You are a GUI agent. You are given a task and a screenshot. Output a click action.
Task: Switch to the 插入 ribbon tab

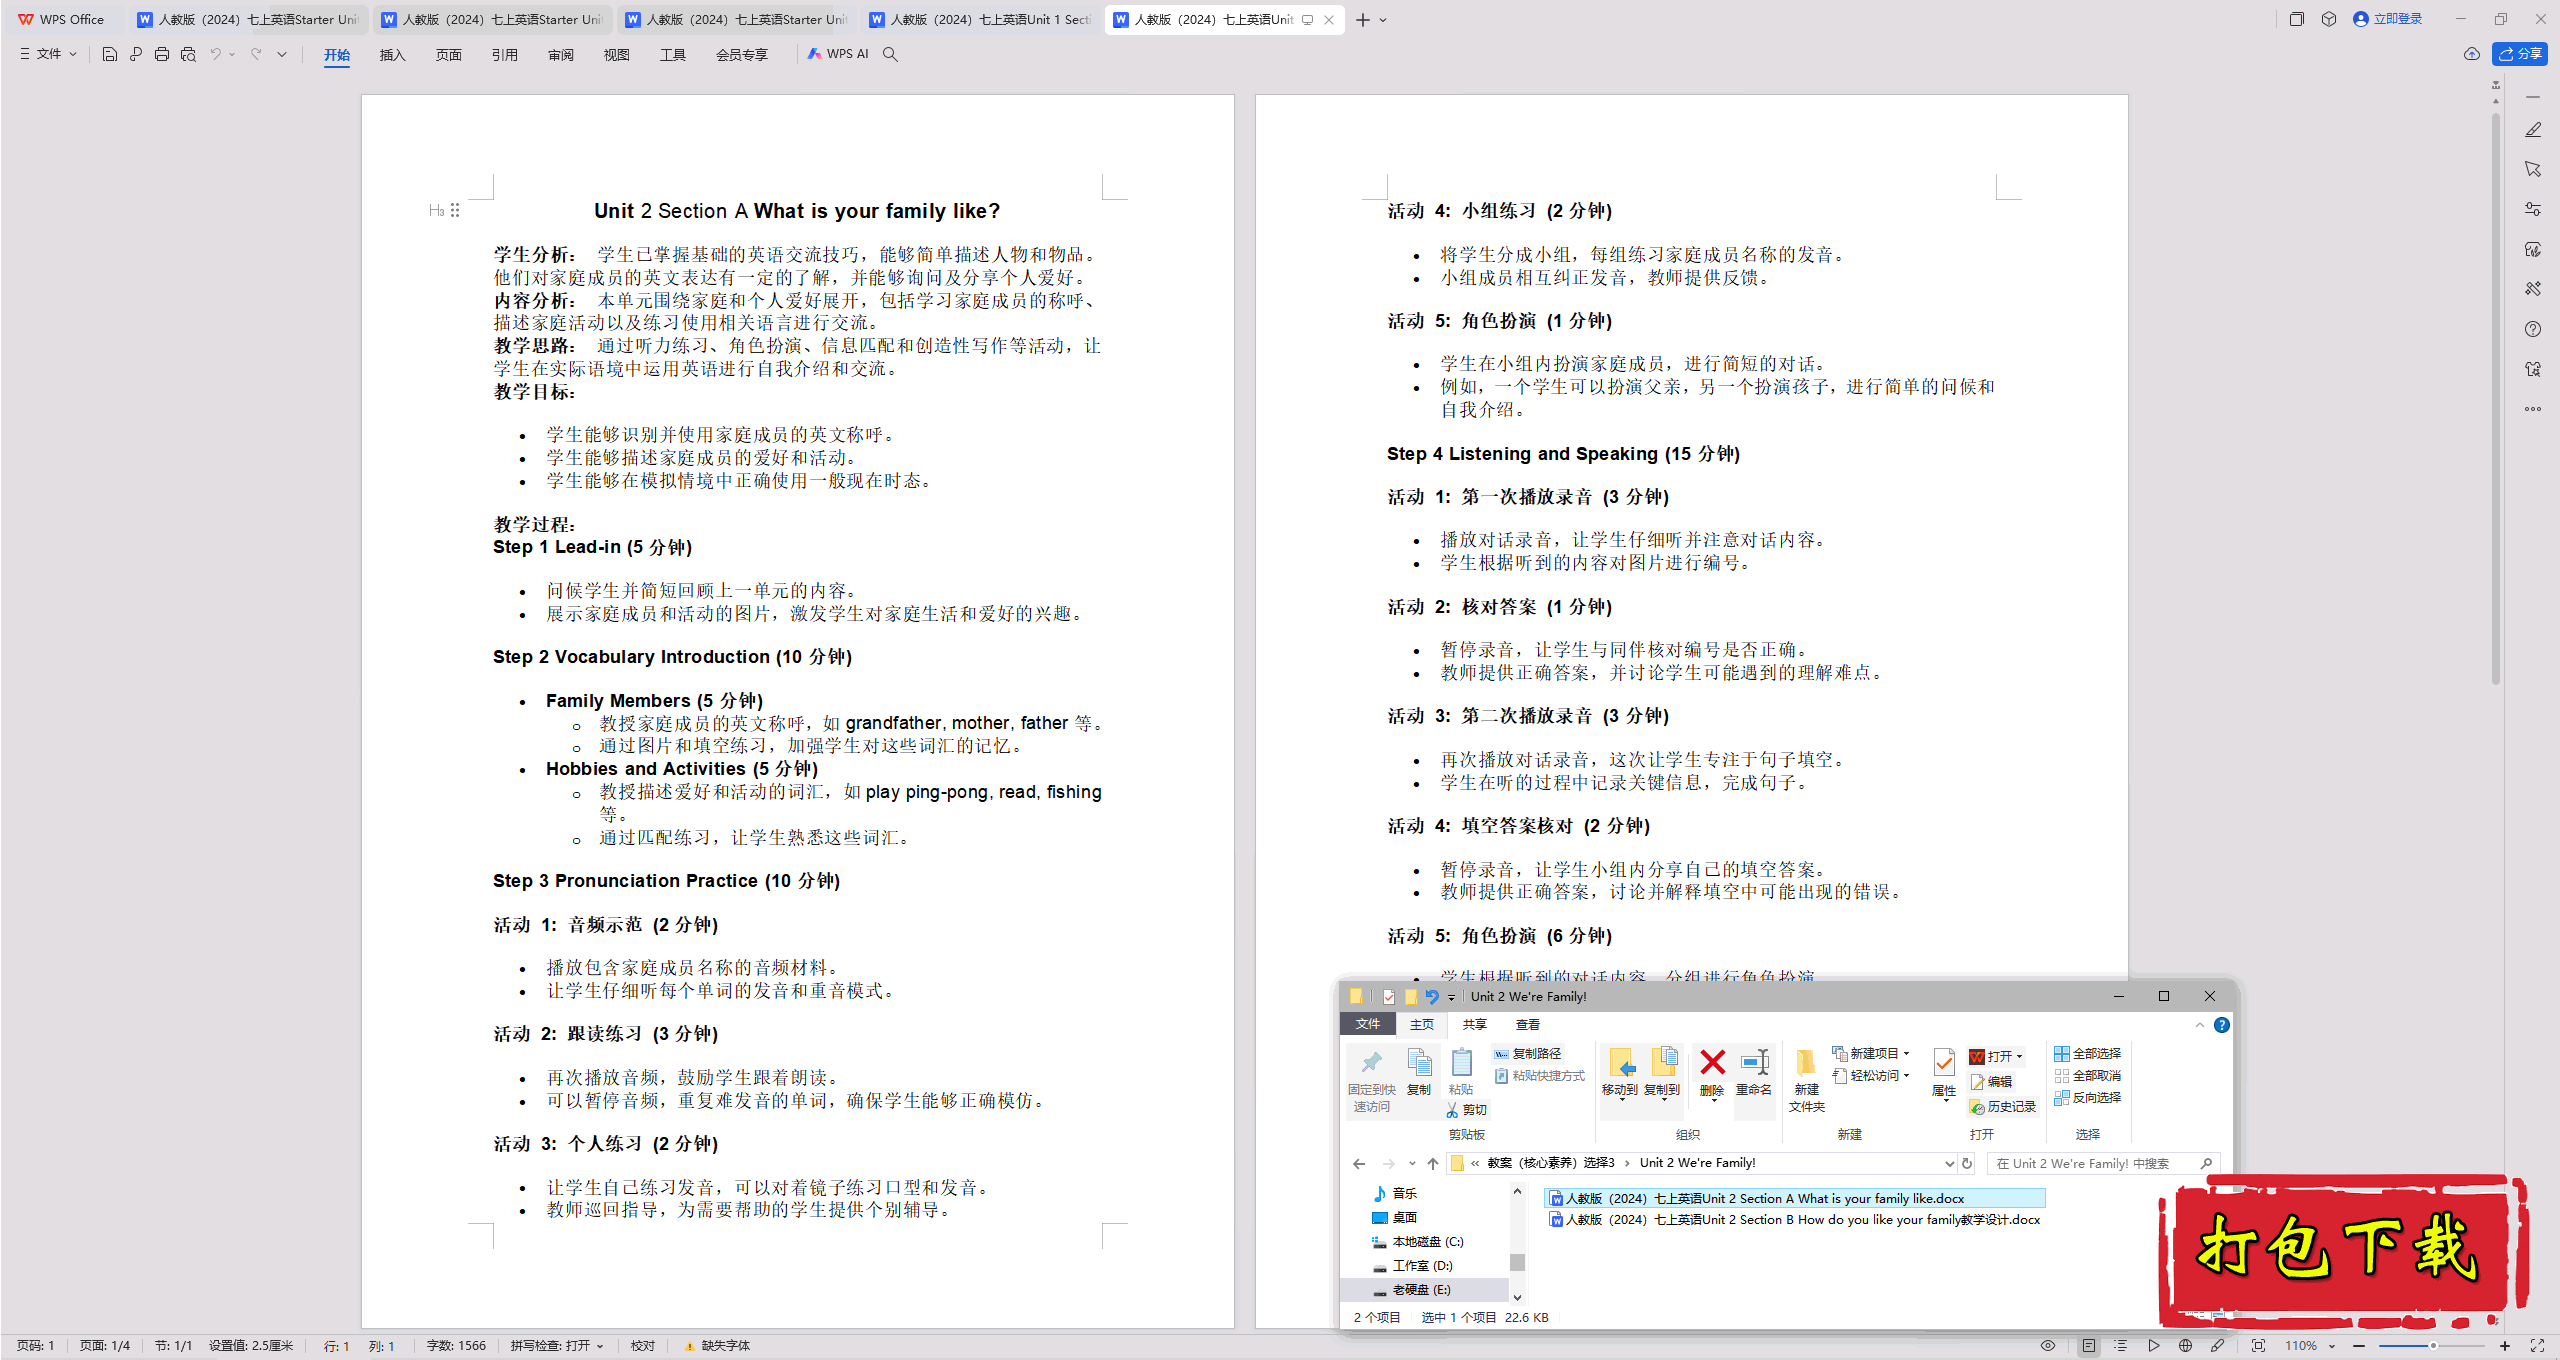tap(392, 55)
